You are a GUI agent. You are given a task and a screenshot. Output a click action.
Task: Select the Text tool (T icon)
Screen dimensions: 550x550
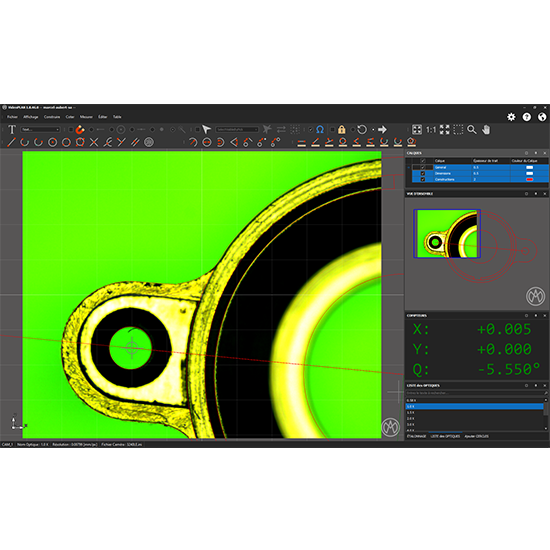tap(12, 129)
